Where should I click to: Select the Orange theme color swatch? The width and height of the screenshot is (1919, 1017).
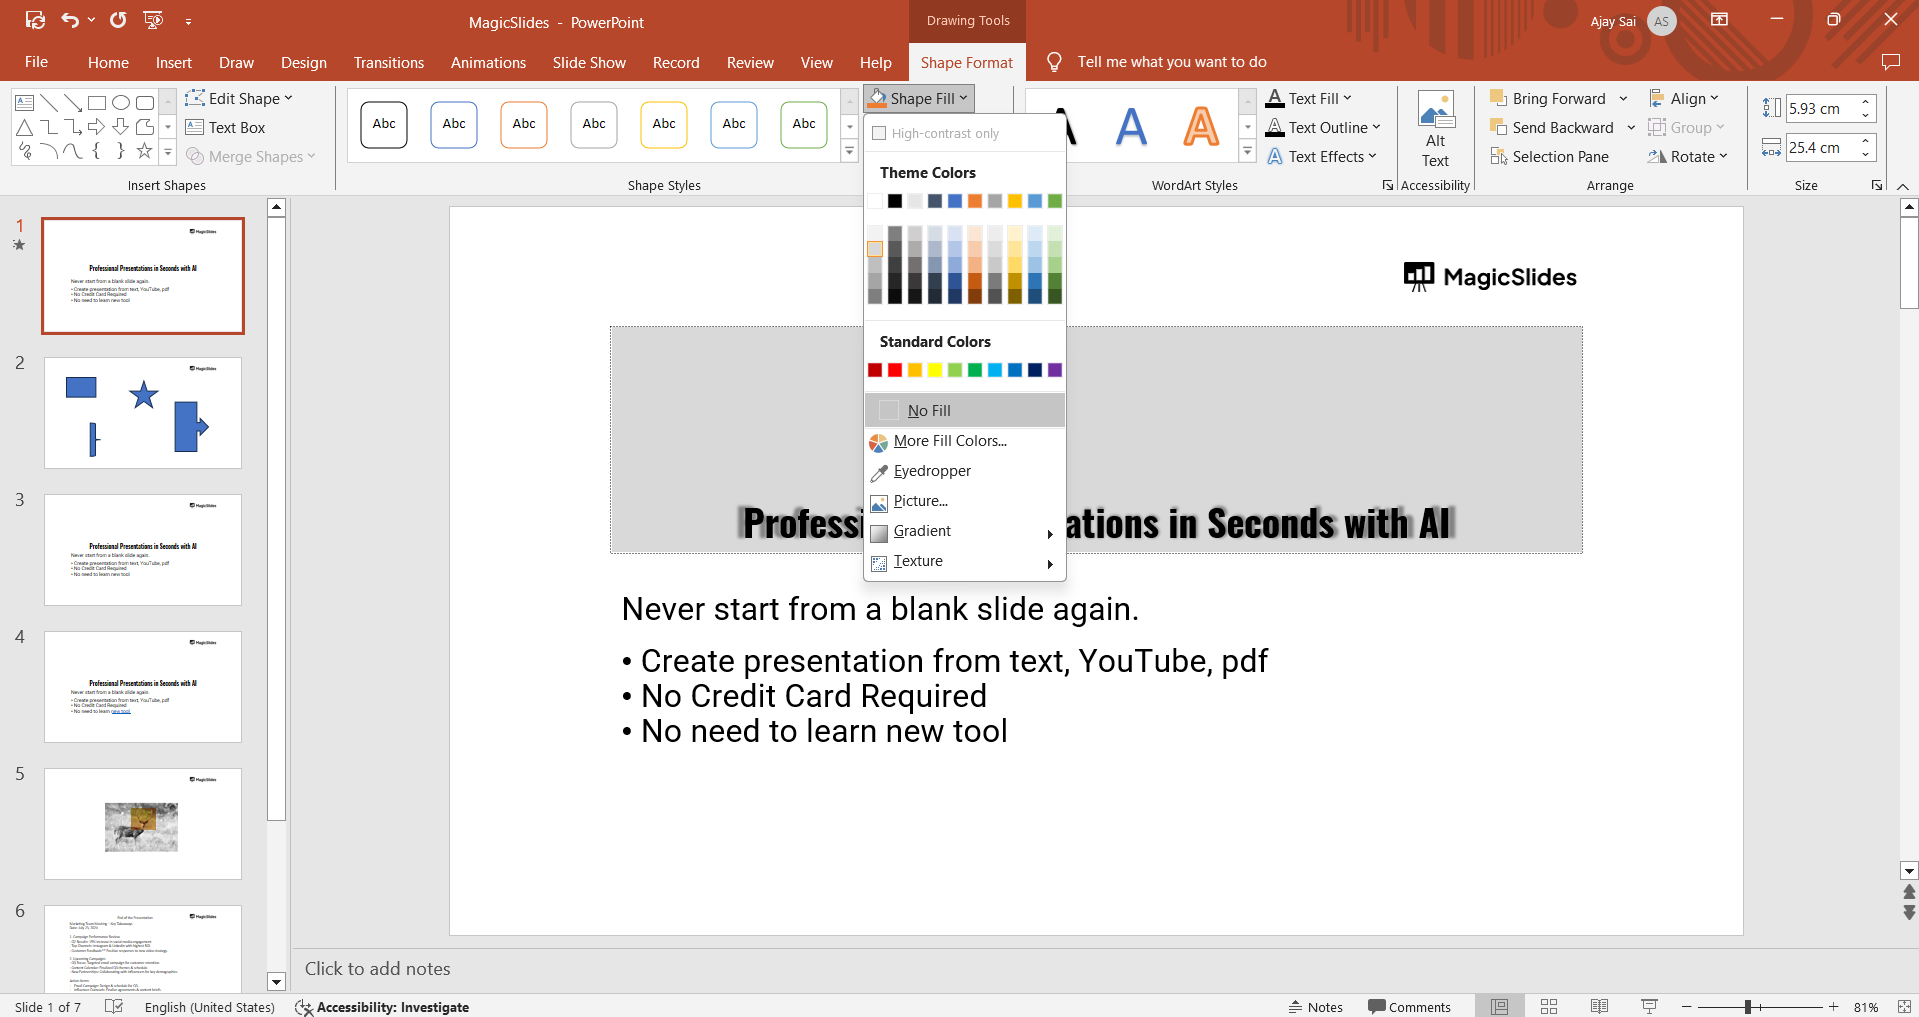tap(975, 201)
